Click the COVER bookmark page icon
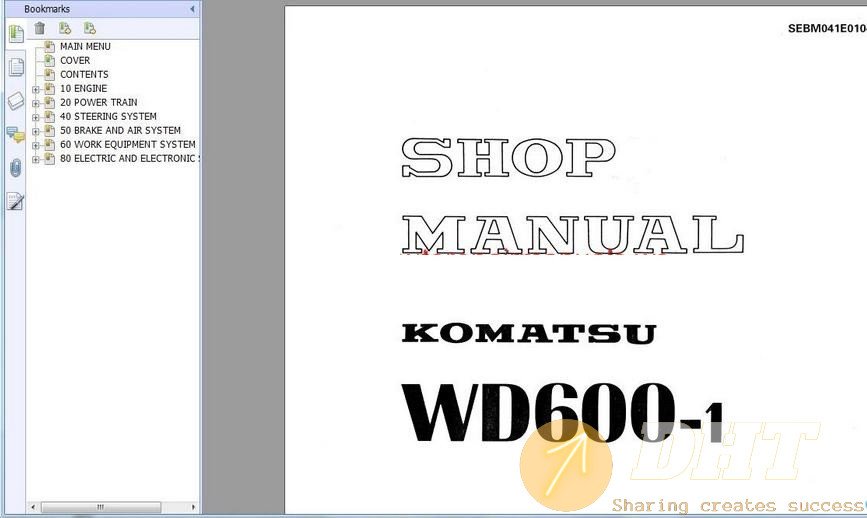This screenshot has height=518, width=867. [x=49, y=60]
